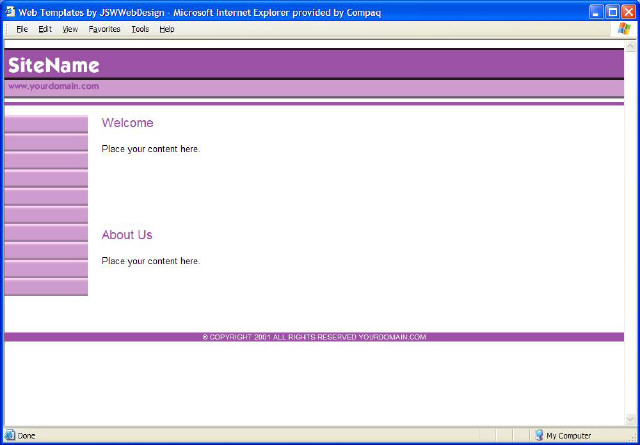
Task: Click the topmost blank sidebar navigation button
Action: tap(46, 124)
